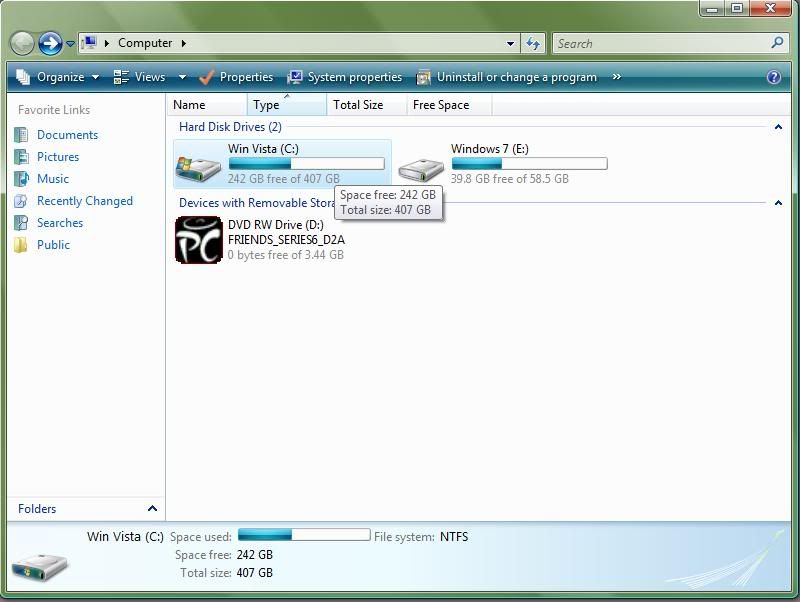The image size is (800, 602).
Task: Collapse the Hard Disk Drives group
Action: tap(778, 127)
